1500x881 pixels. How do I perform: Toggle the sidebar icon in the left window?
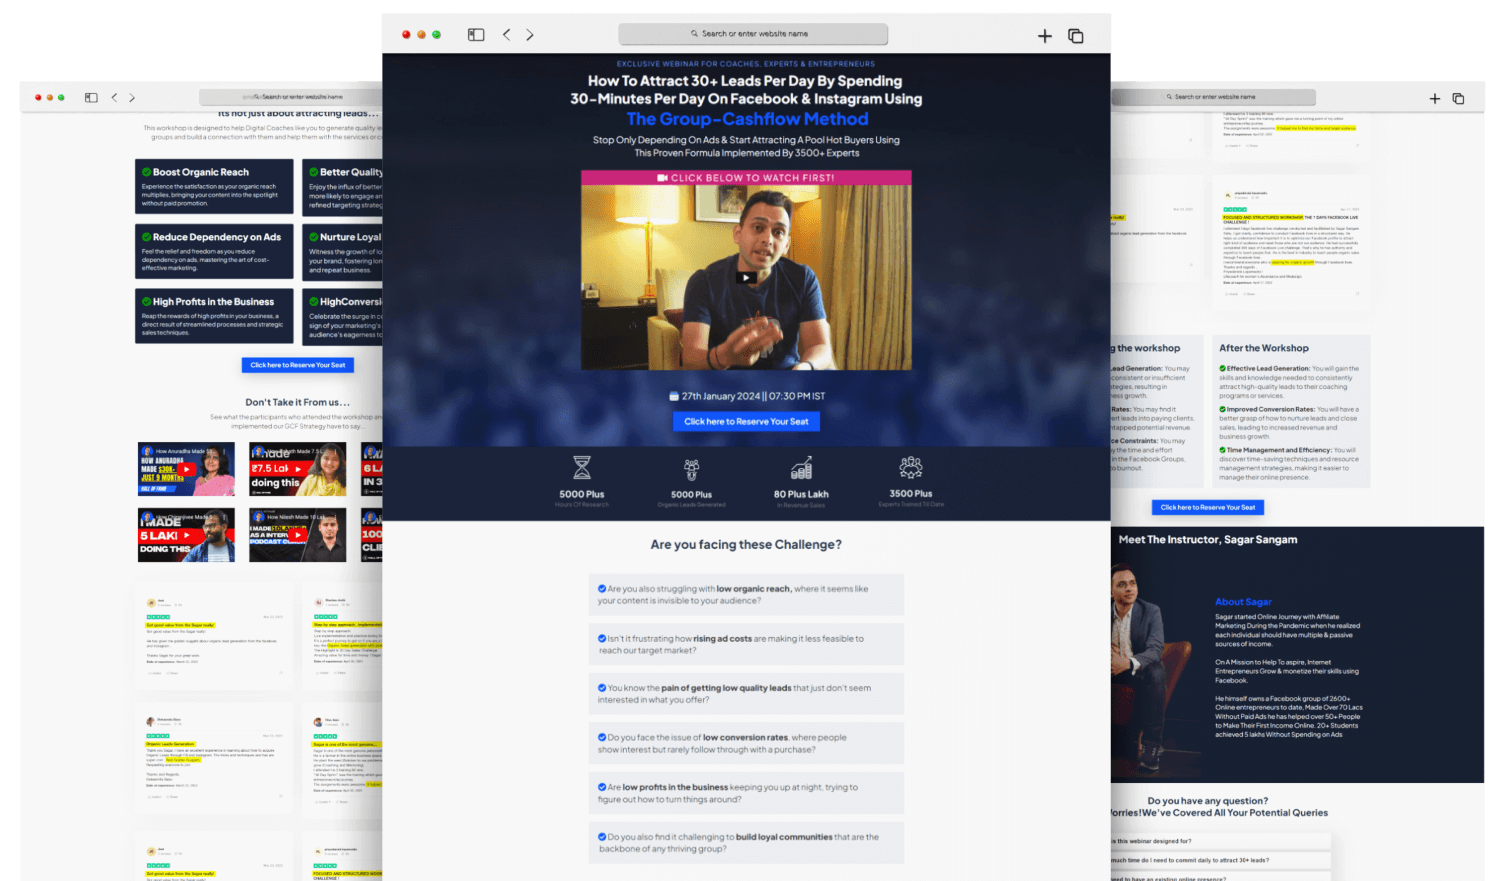[x=91, y=98]
